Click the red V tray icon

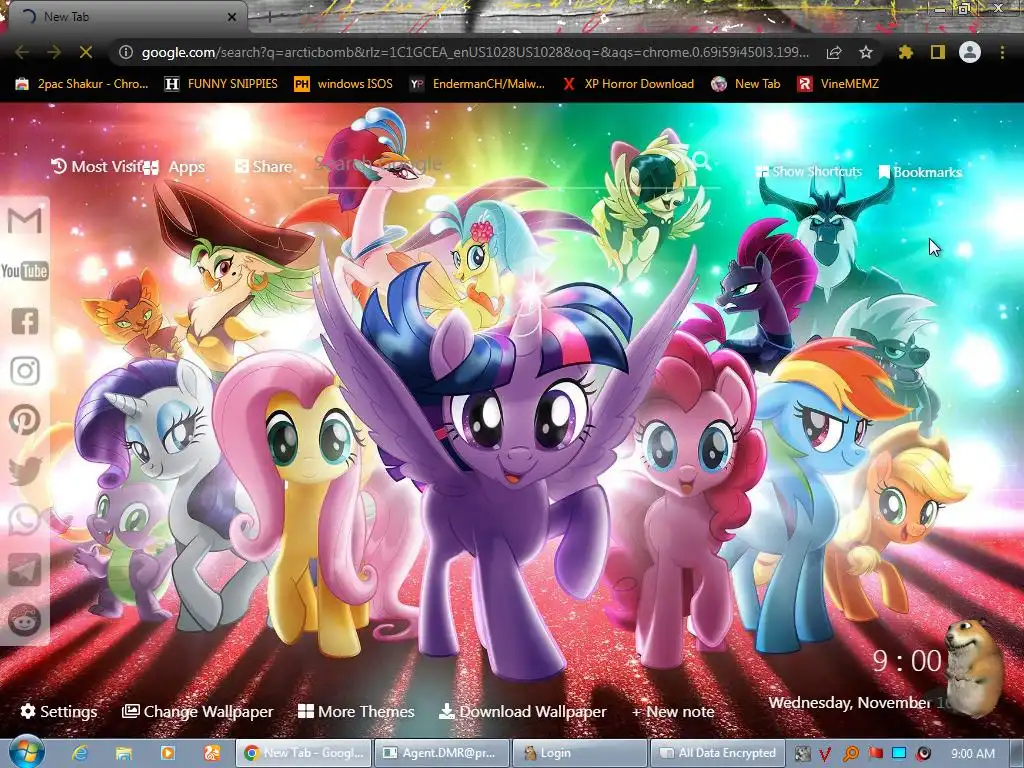click(825, 754)
